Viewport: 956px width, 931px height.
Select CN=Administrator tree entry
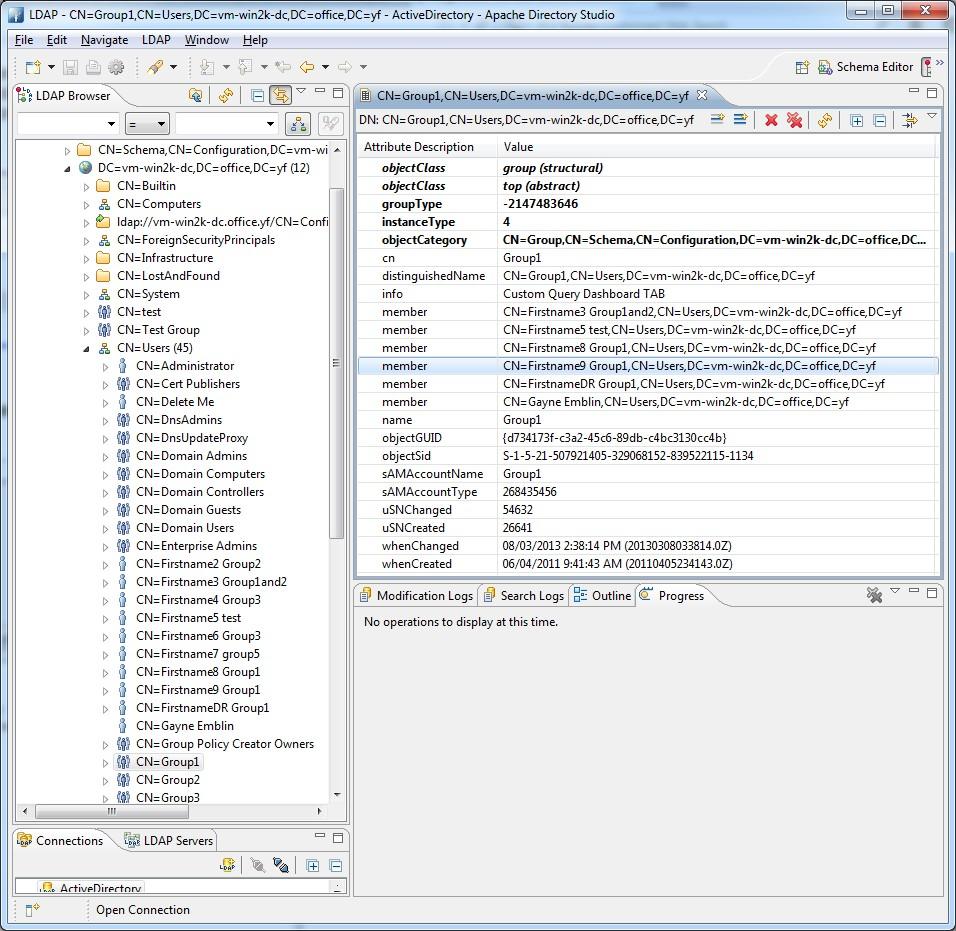[185, 366]
